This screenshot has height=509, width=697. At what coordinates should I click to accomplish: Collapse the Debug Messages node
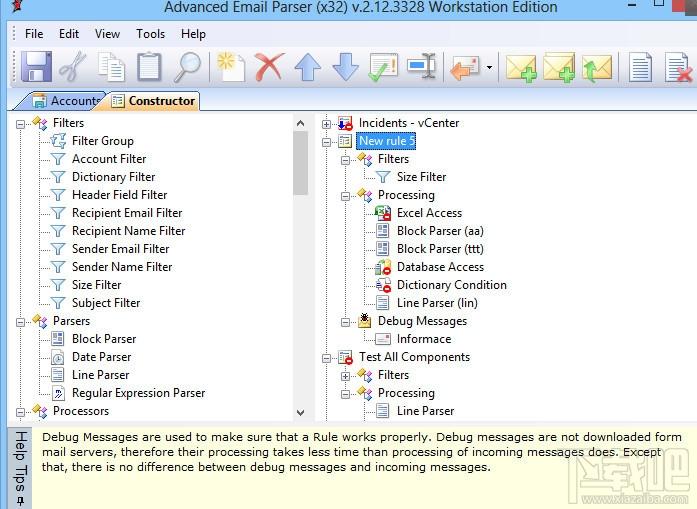[345, 322]
